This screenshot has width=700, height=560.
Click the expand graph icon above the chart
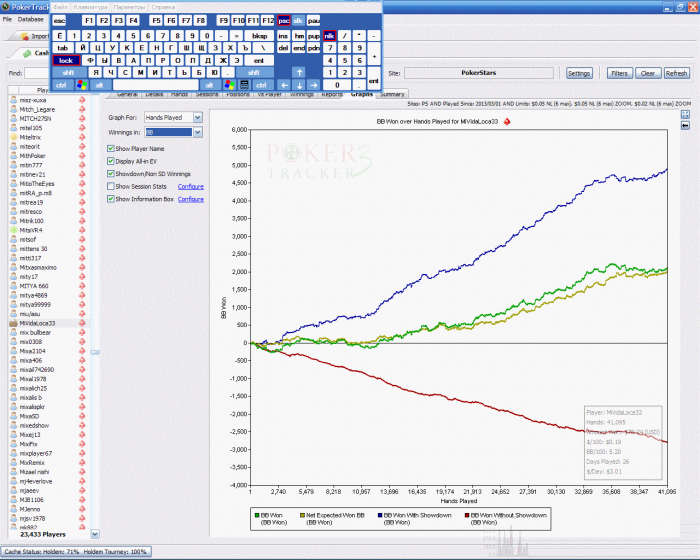coord(685,115)
